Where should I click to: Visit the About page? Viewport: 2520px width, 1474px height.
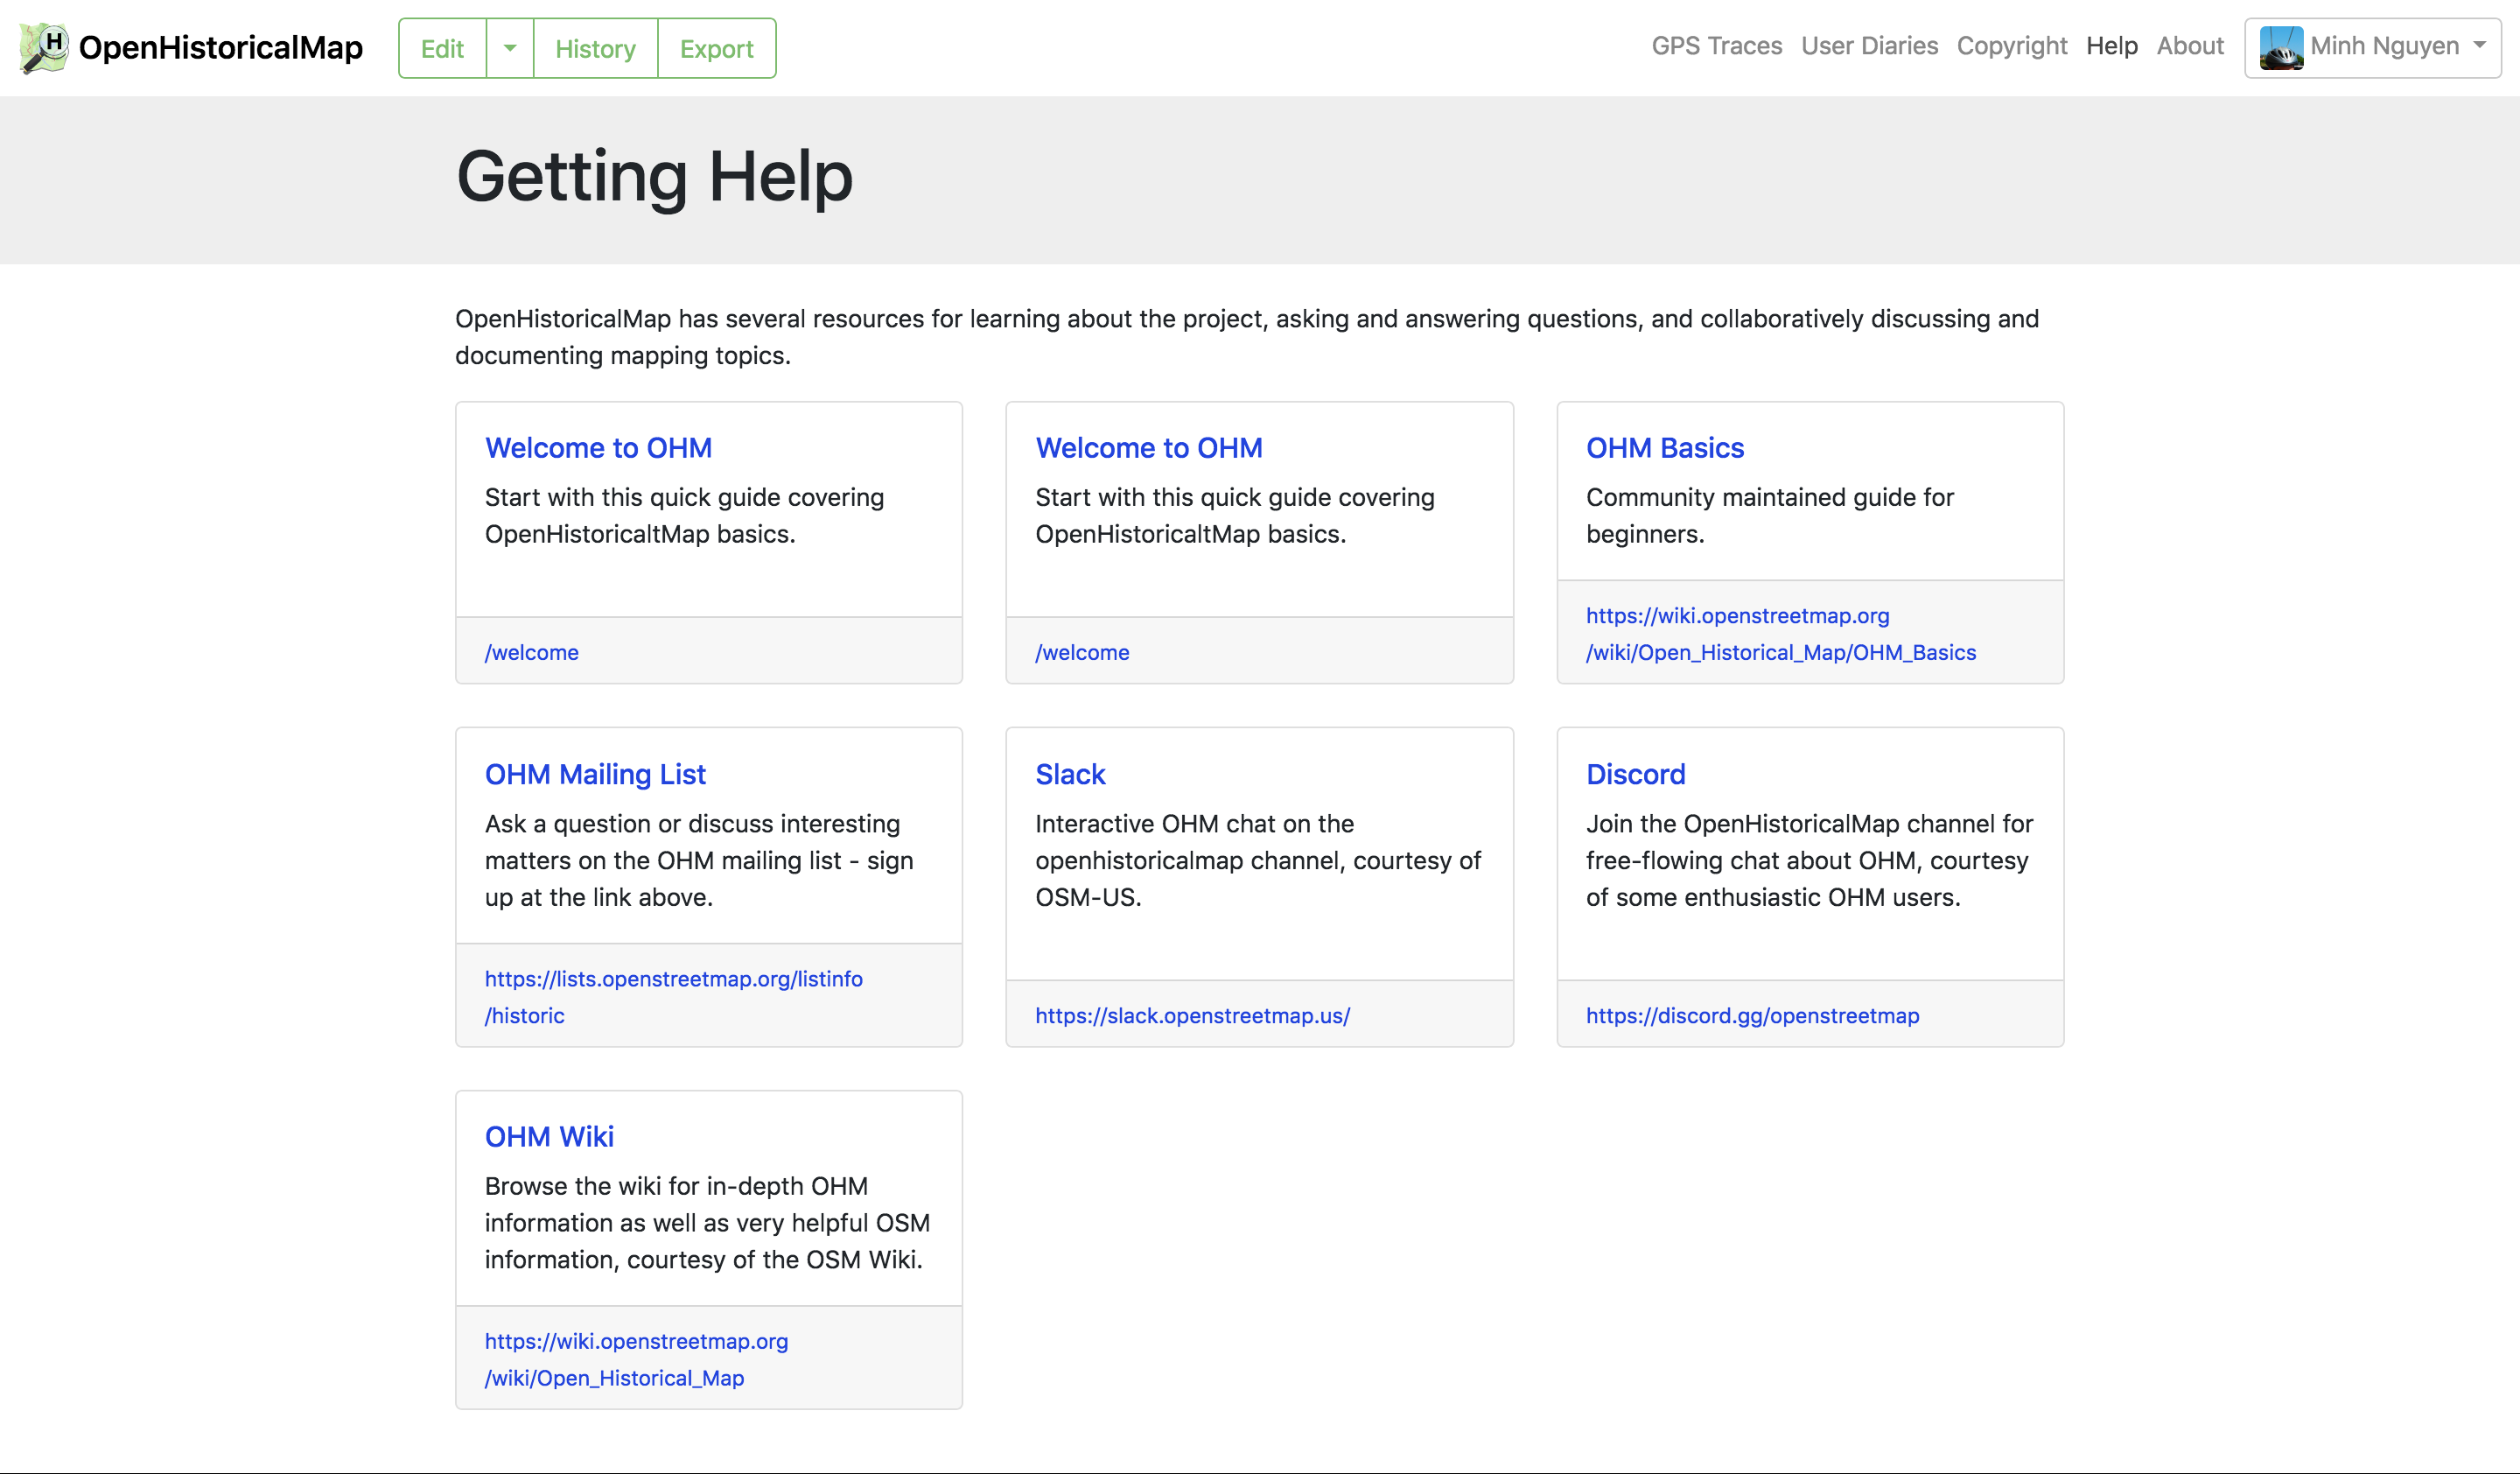coord(2190,45)
